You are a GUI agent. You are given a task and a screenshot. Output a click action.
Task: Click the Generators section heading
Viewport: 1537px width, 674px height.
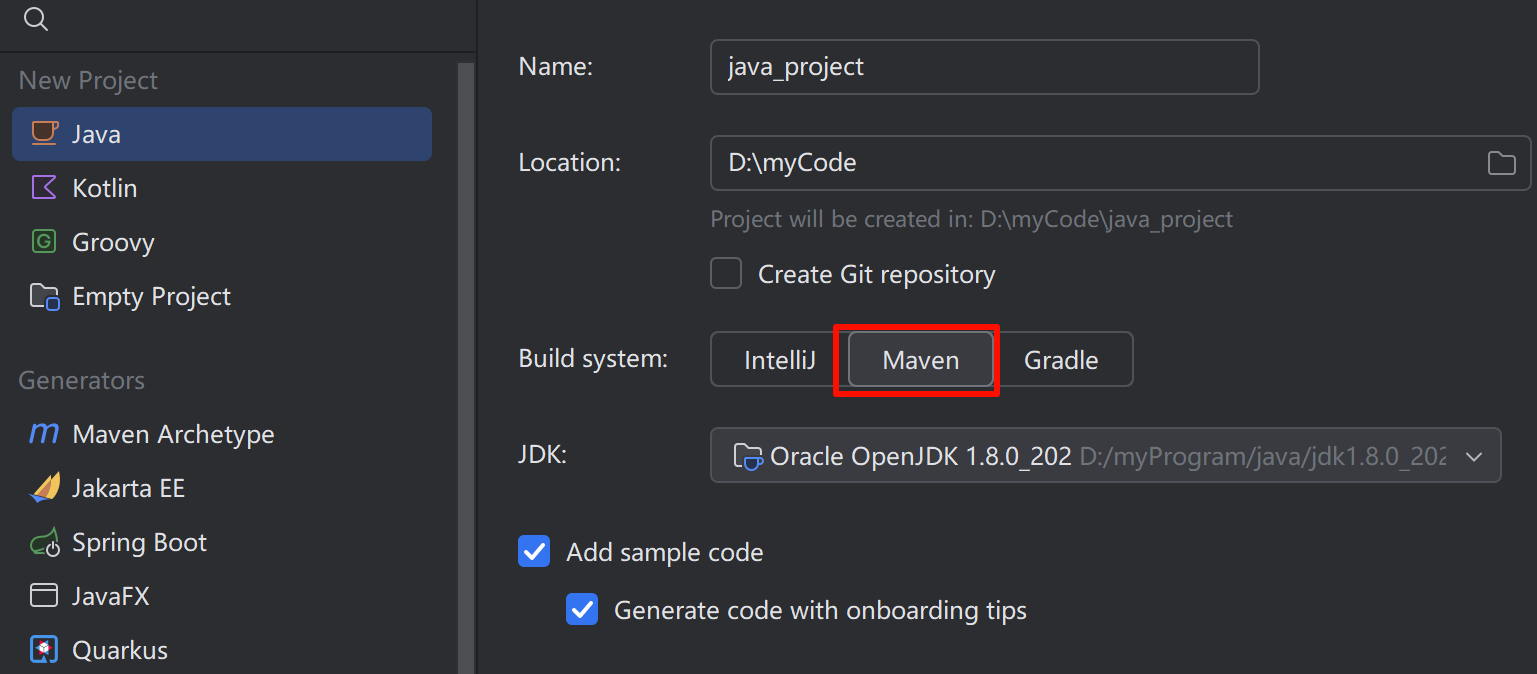click(82, 380)
